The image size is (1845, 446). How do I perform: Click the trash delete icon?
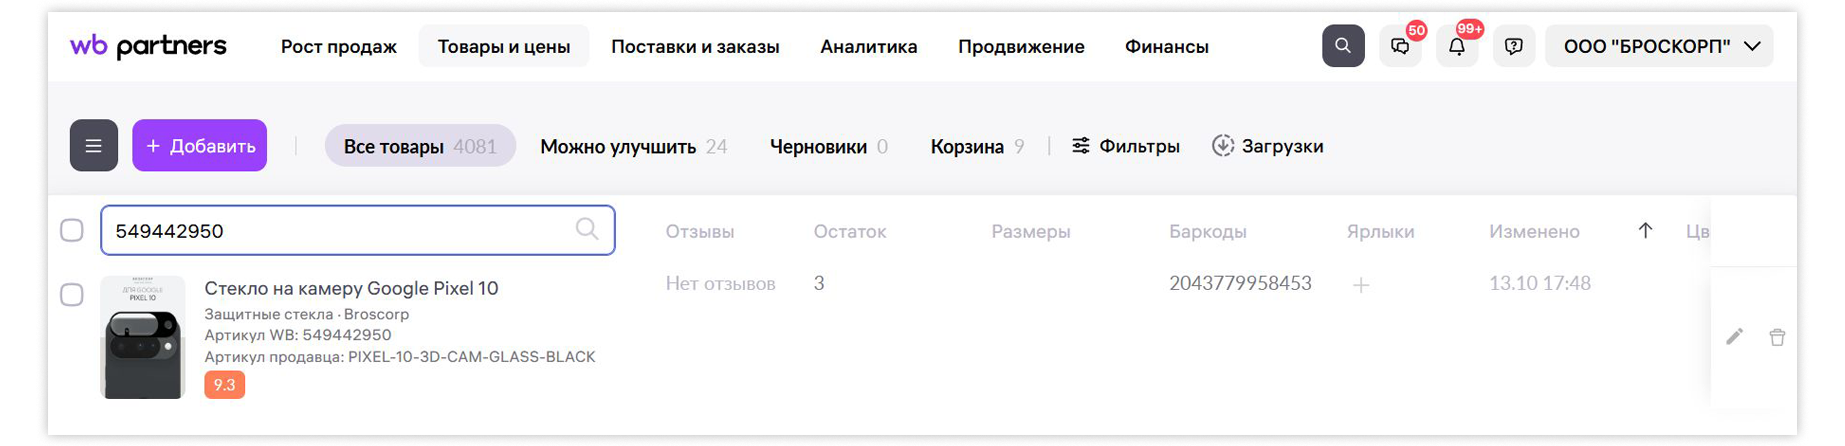point(1777,337)
